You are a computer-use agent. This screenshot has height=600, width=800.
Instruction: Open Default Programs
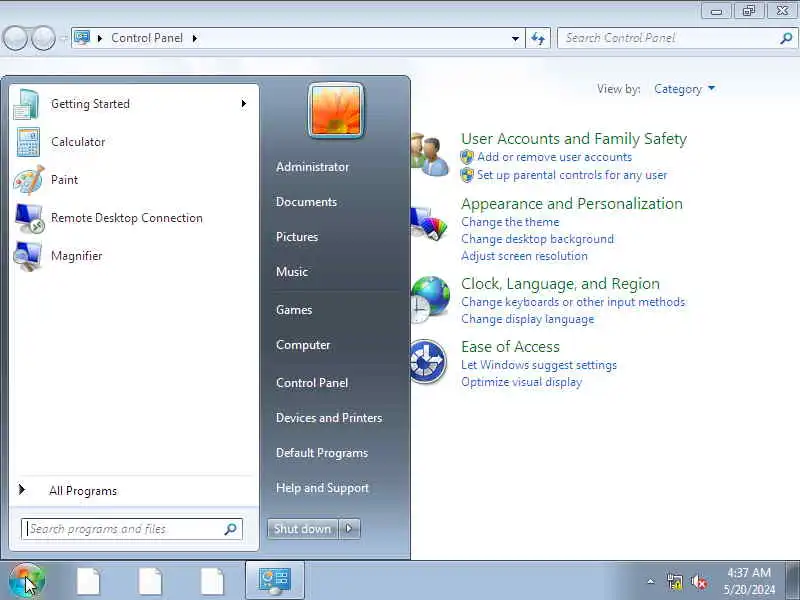coord(322,453)
